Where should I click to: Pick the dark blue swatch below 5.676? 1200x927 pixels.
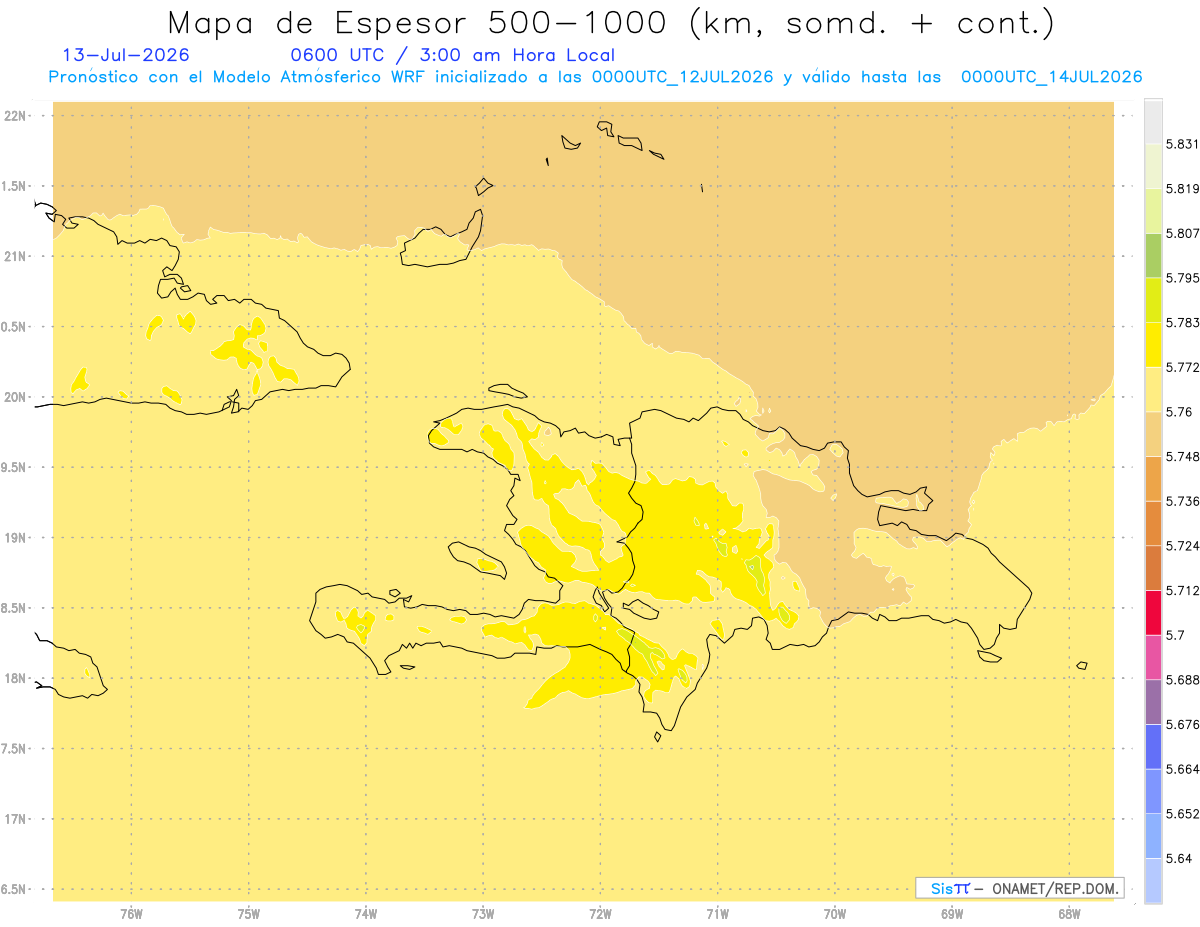(1153, 746)
